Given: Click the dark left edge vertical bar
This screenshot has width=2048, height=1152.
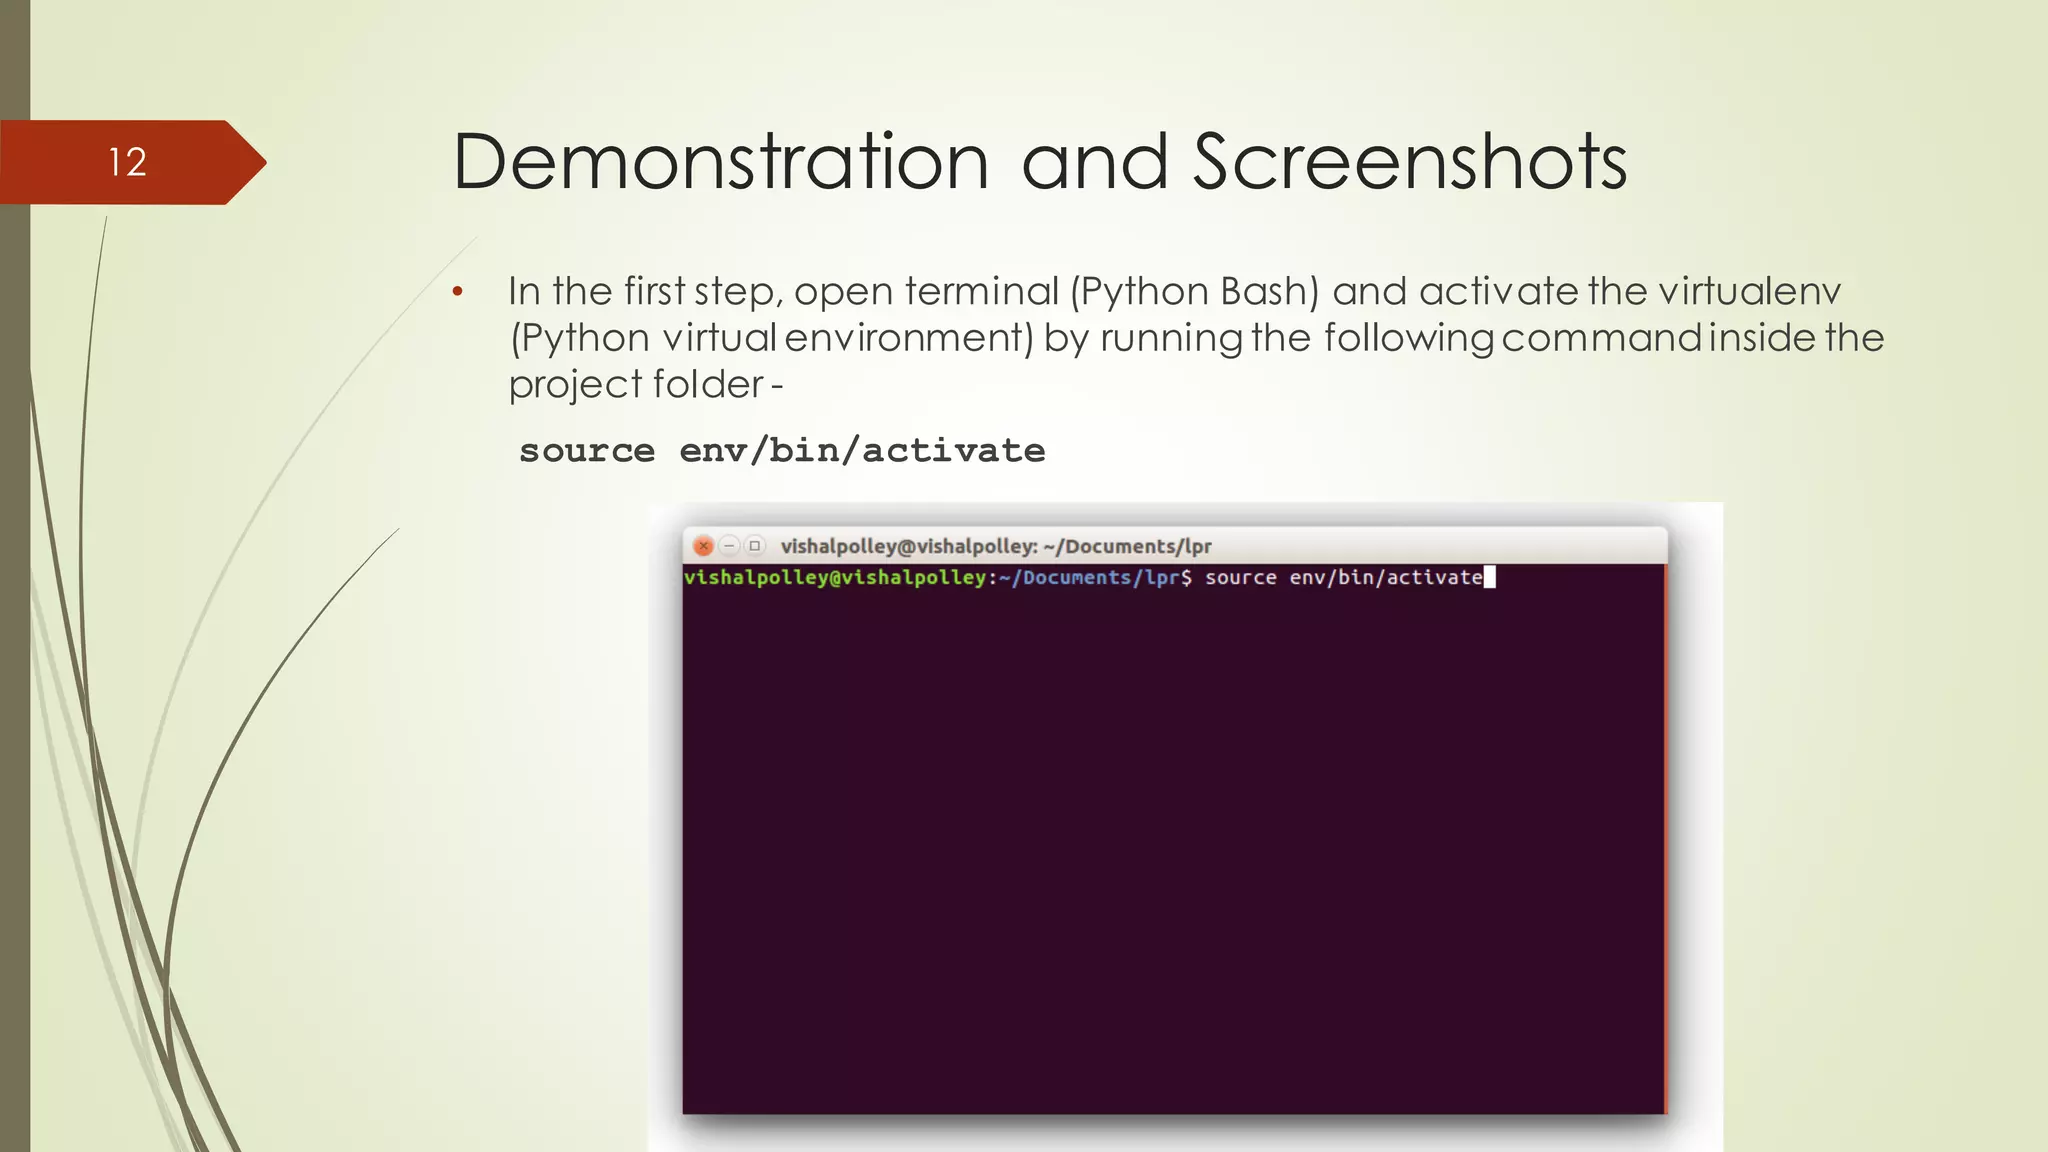Looking at the screenshot, I should 14,600.
